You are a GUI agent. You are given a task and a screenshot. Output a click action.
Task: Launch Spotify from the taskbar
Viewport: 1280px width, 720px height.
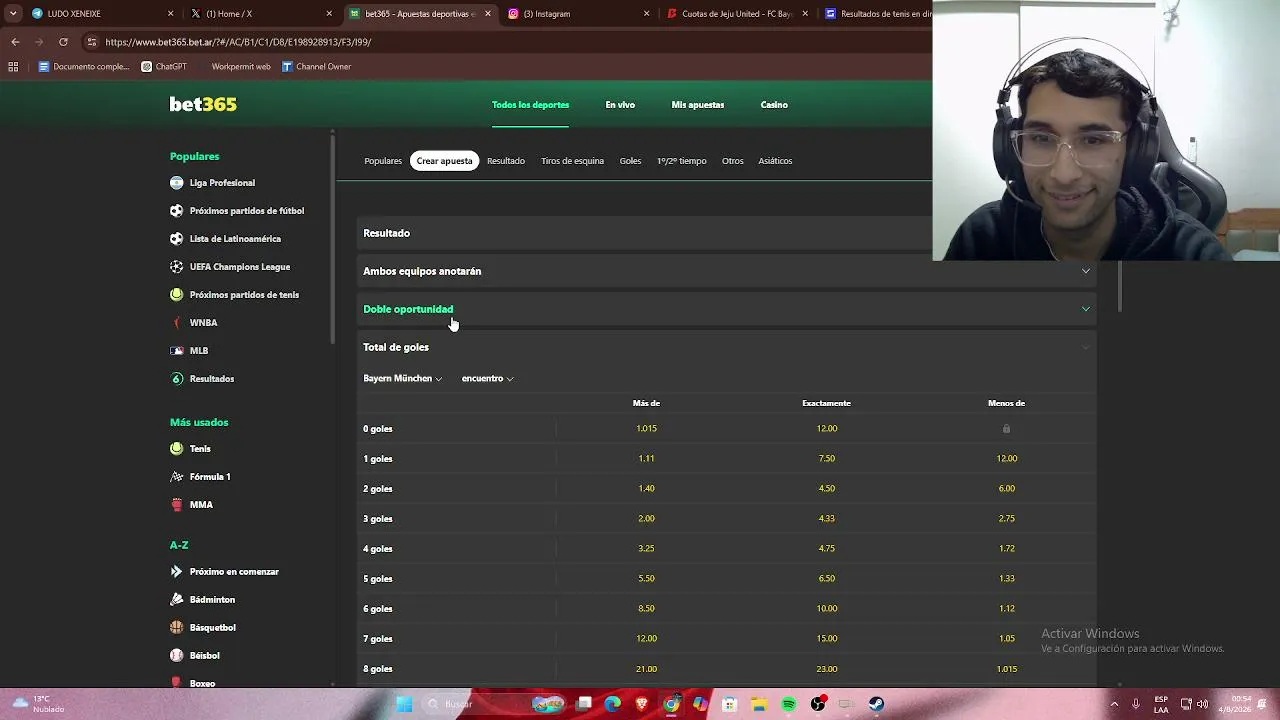pos(788,704)
